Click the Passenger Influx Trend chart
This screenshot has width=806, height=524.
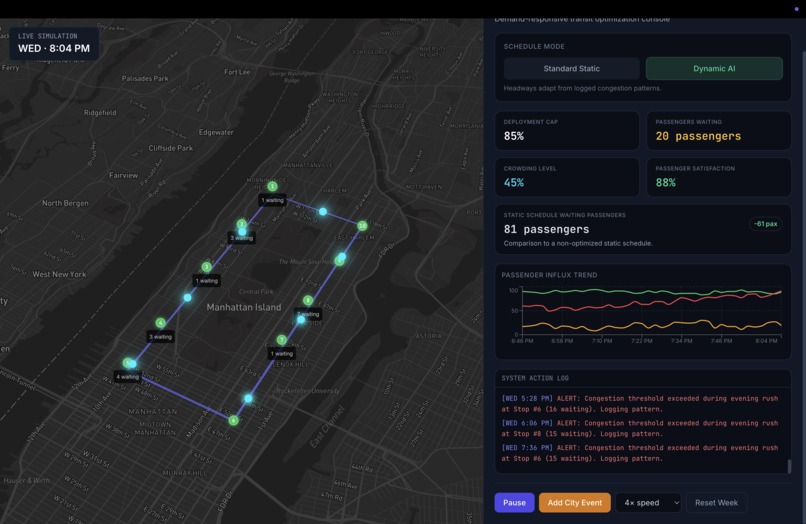click(x=643, y=314)
